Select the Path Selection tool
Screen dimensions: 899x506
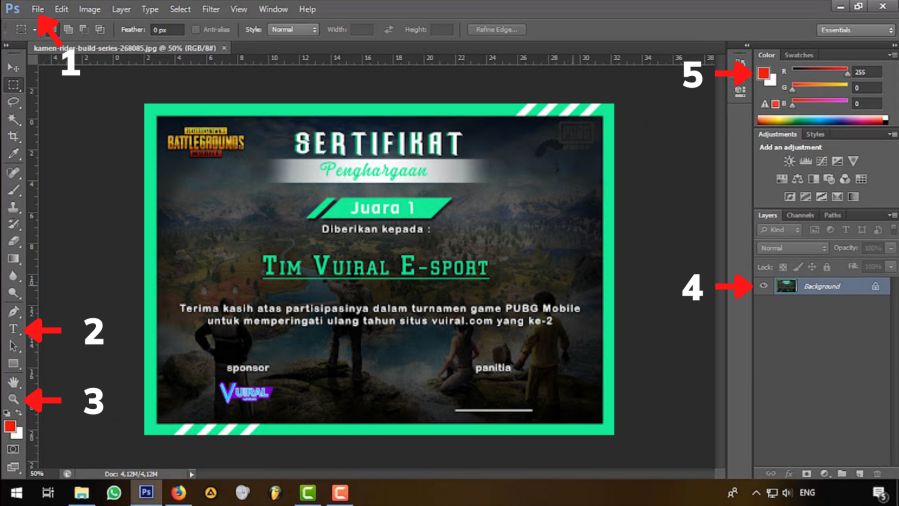pyautogui.click(x=13, y=346)
